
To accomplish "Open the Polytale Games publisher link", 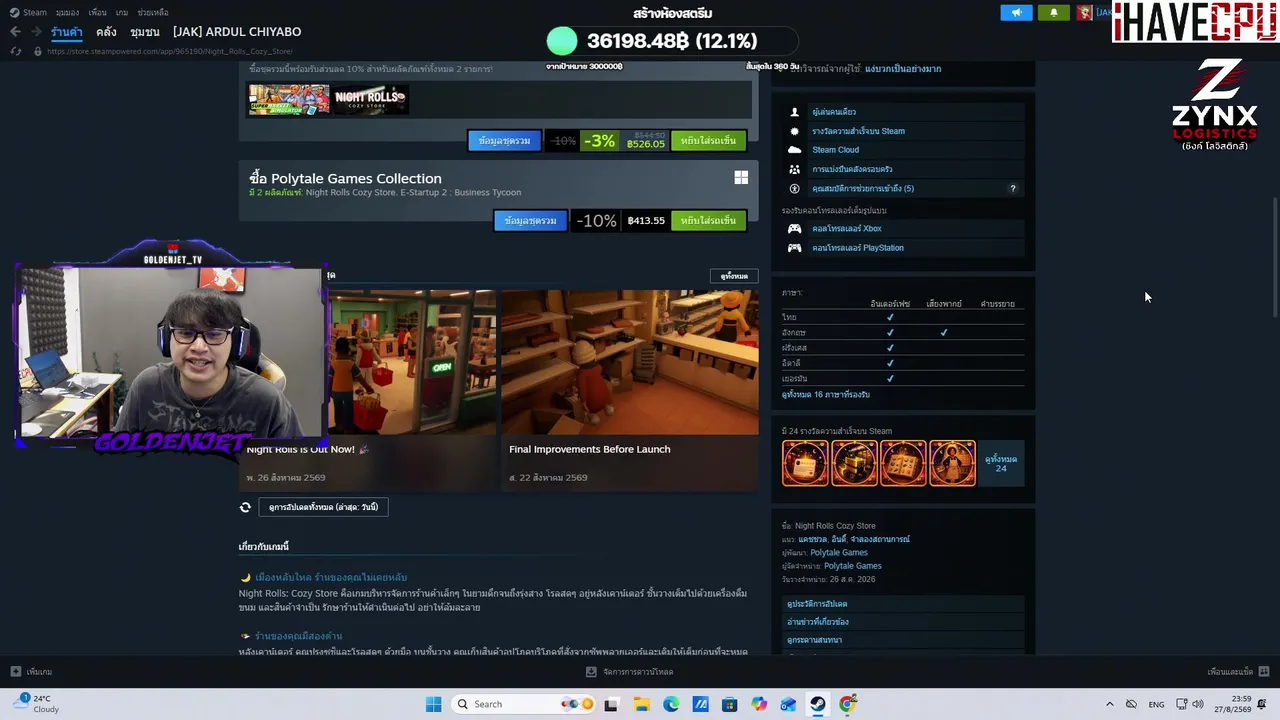I will 853,566.
